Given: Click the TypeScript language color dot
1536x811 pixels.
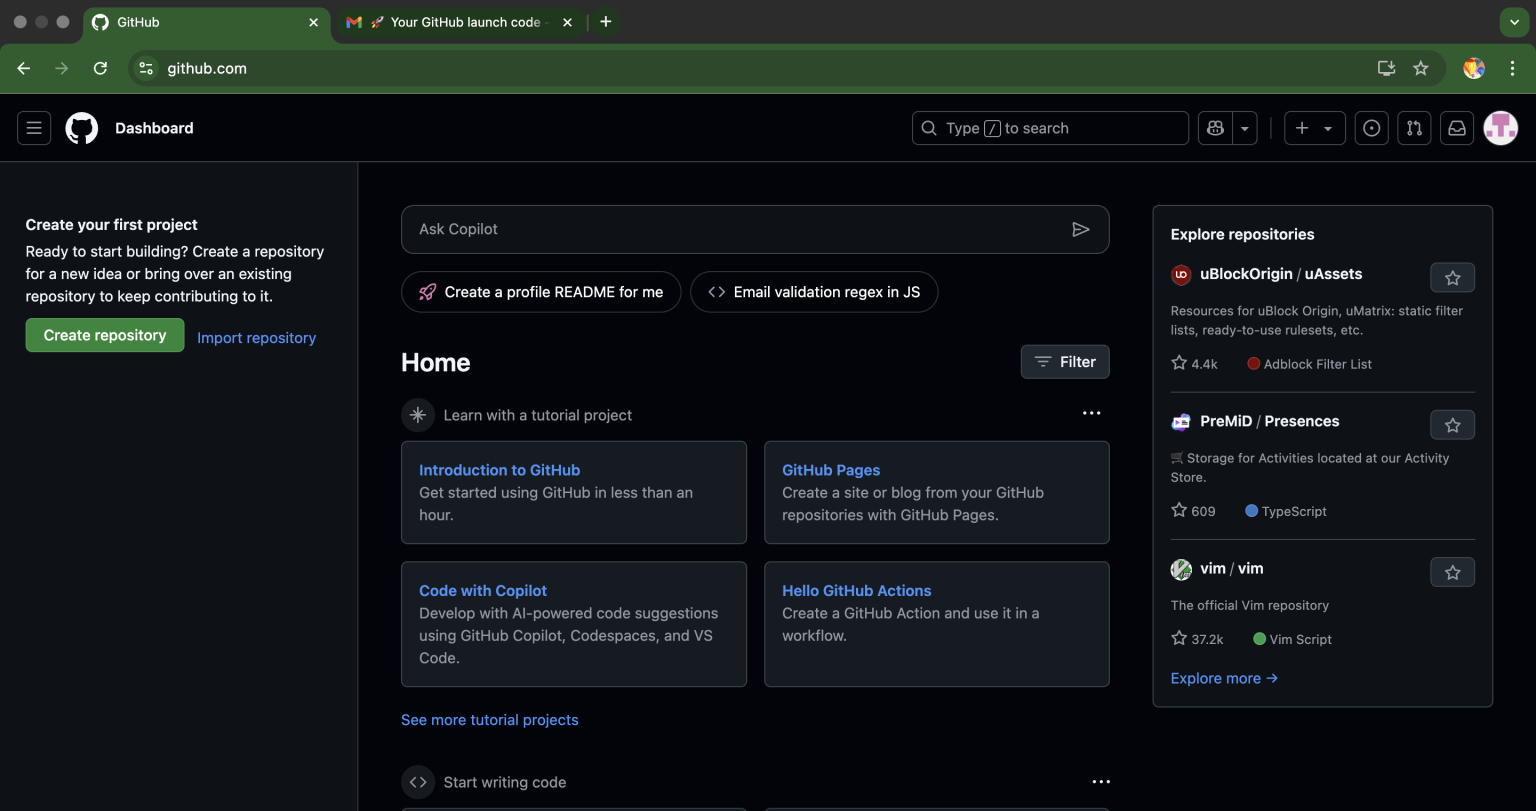Looking at the screenshot, I should pyautogui.click(x=1251, y=511).
